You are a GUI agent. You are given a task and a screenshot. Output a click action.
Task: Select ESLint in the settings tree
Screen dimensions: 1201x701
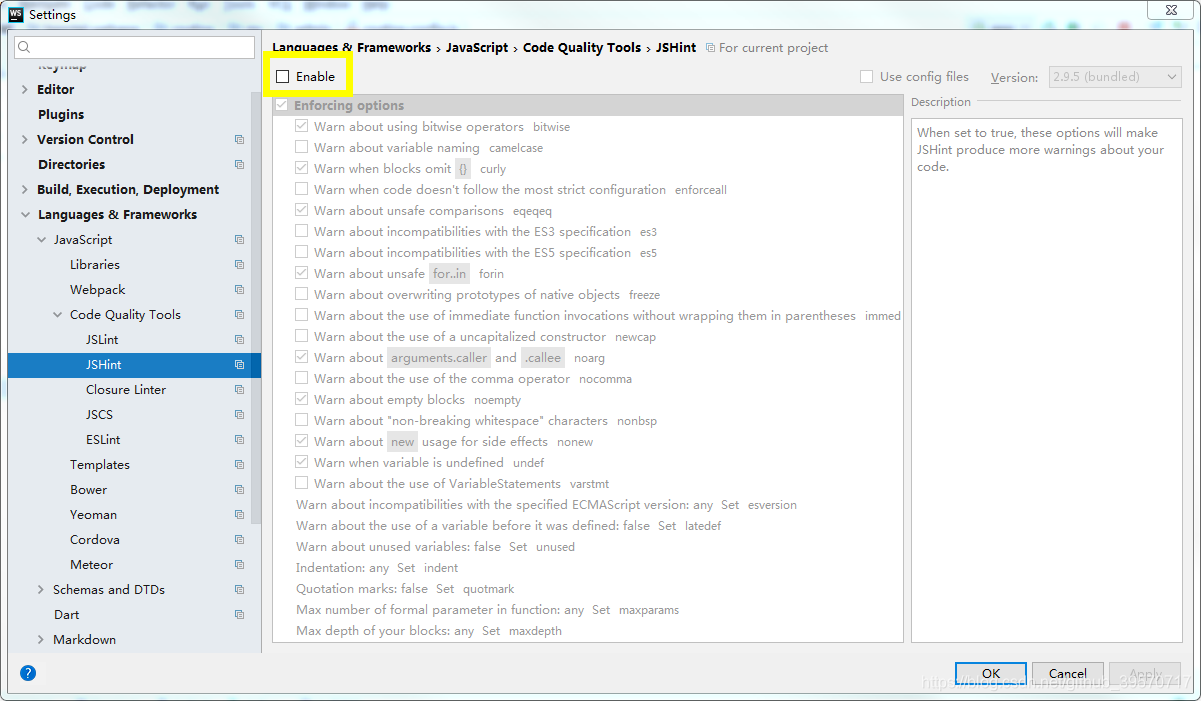(x=103, y=440)
